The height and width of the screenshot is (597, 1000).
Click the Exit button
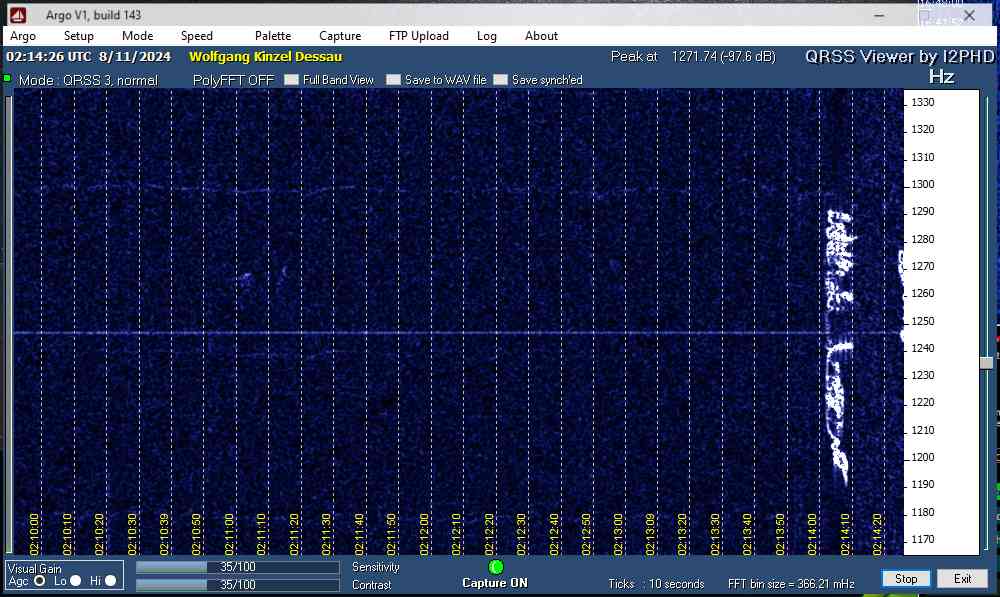coord(962,579)
